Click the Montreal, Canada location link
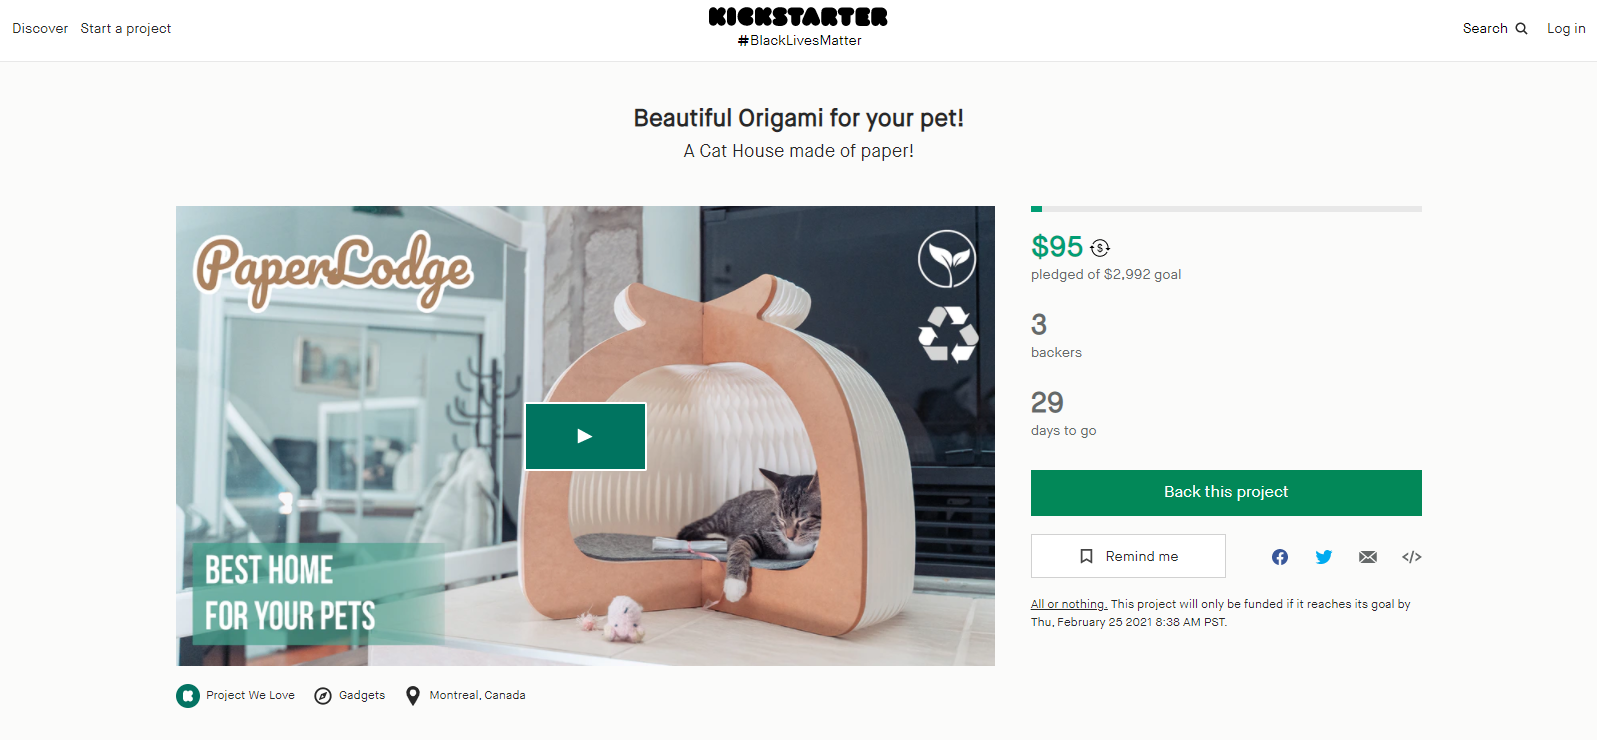 click(x=478, y=696)
